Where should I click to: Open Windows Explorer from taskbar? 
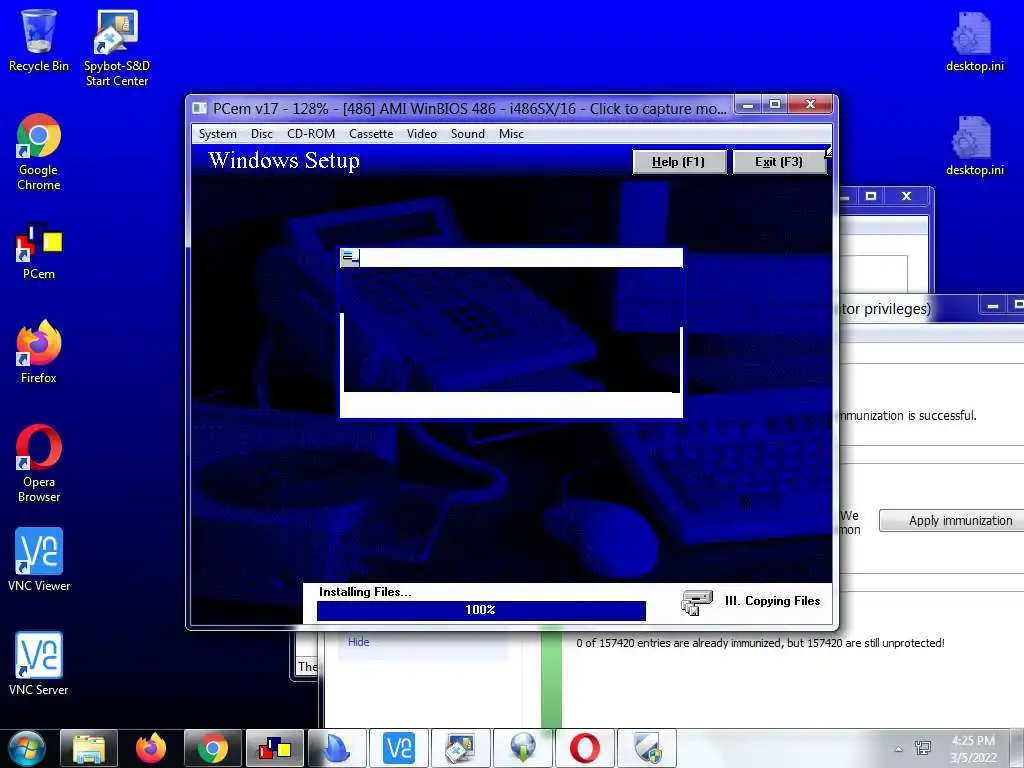(x=89, y=748)
